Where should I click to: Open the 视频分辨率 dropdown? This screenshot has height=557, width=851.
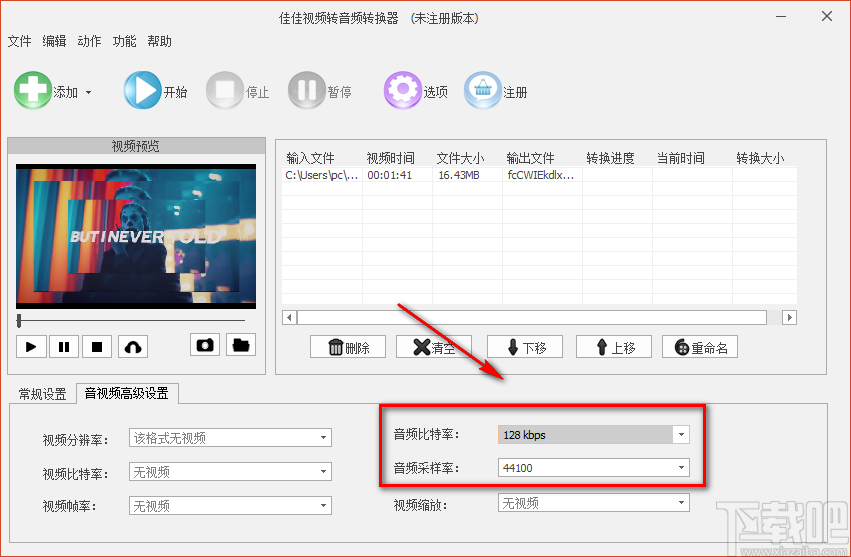[230, 438]
